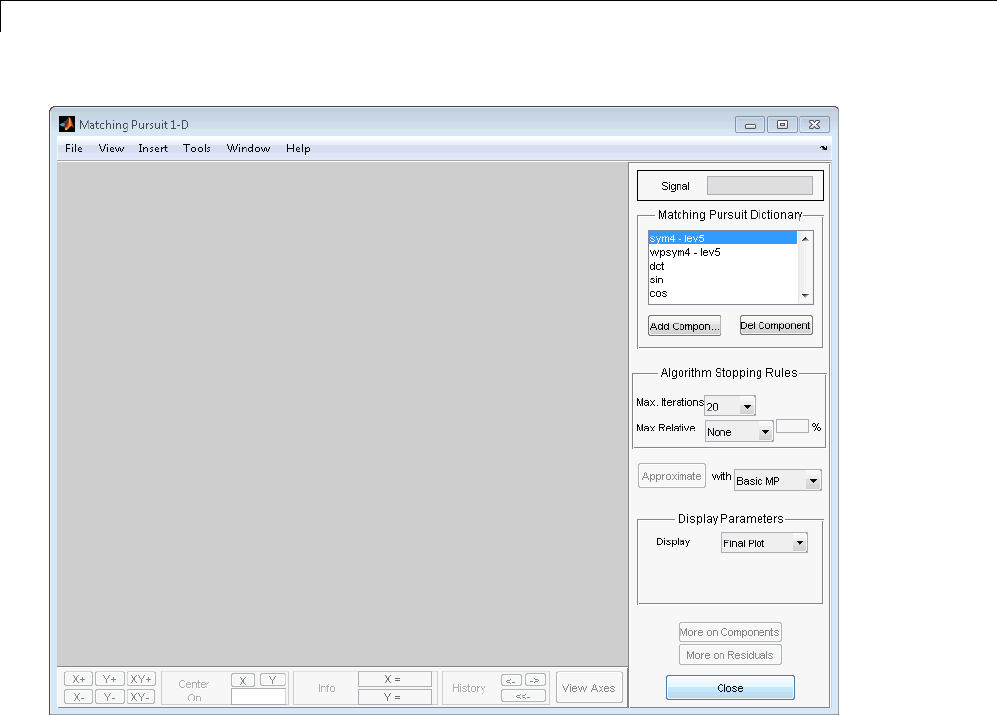Toggle Center On X button
The image size is (997, 715).
[x=243, y=680]
